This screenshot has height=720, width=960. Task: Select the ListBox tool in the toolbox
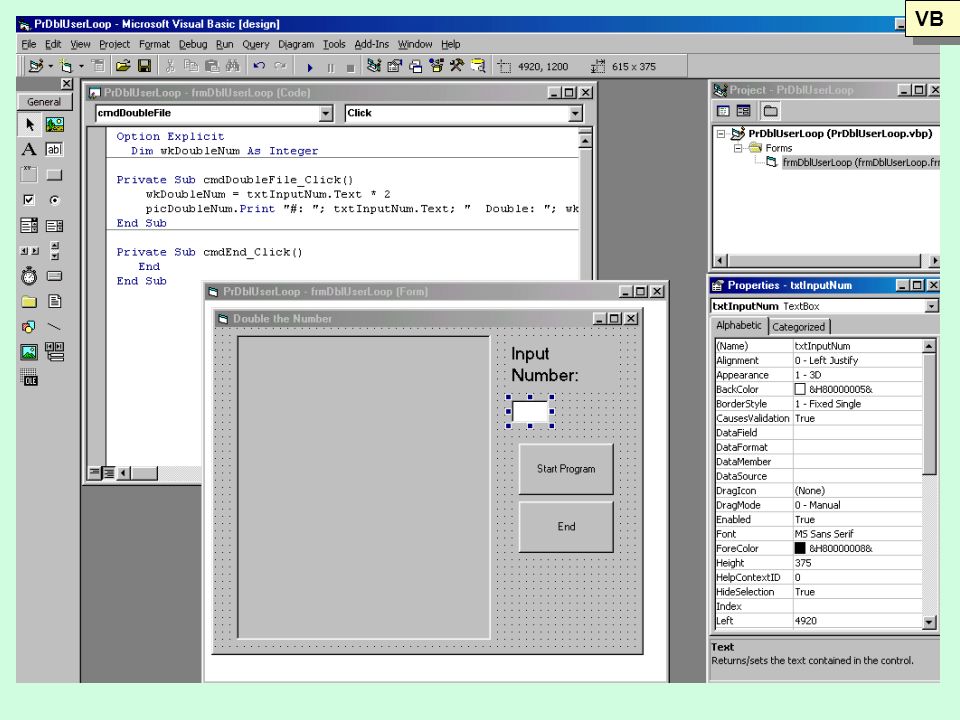click(x=54, y=225)
